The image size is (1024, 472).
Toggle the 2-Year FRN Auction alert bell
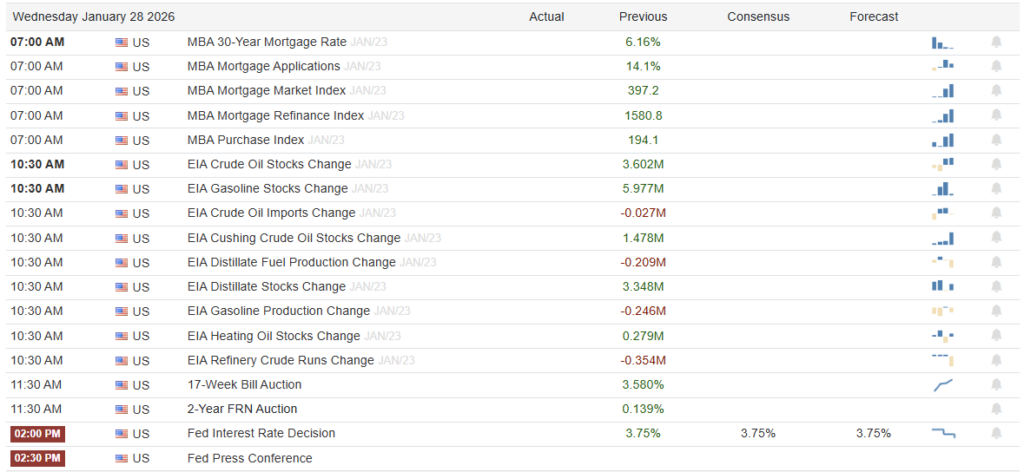(x=996, y=409)
